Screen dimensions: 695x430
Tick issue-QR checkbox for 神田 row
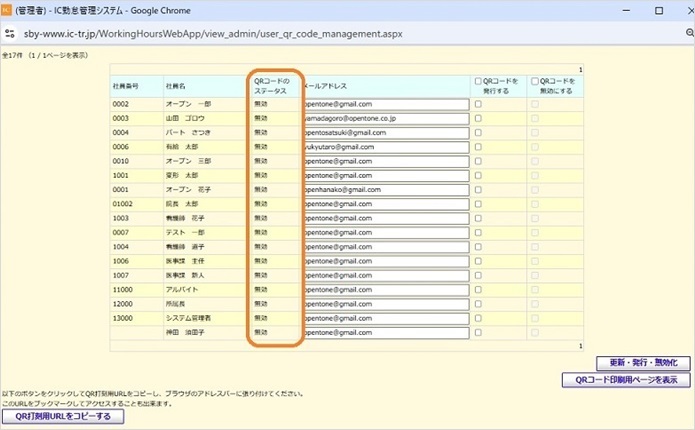(478, 332)
